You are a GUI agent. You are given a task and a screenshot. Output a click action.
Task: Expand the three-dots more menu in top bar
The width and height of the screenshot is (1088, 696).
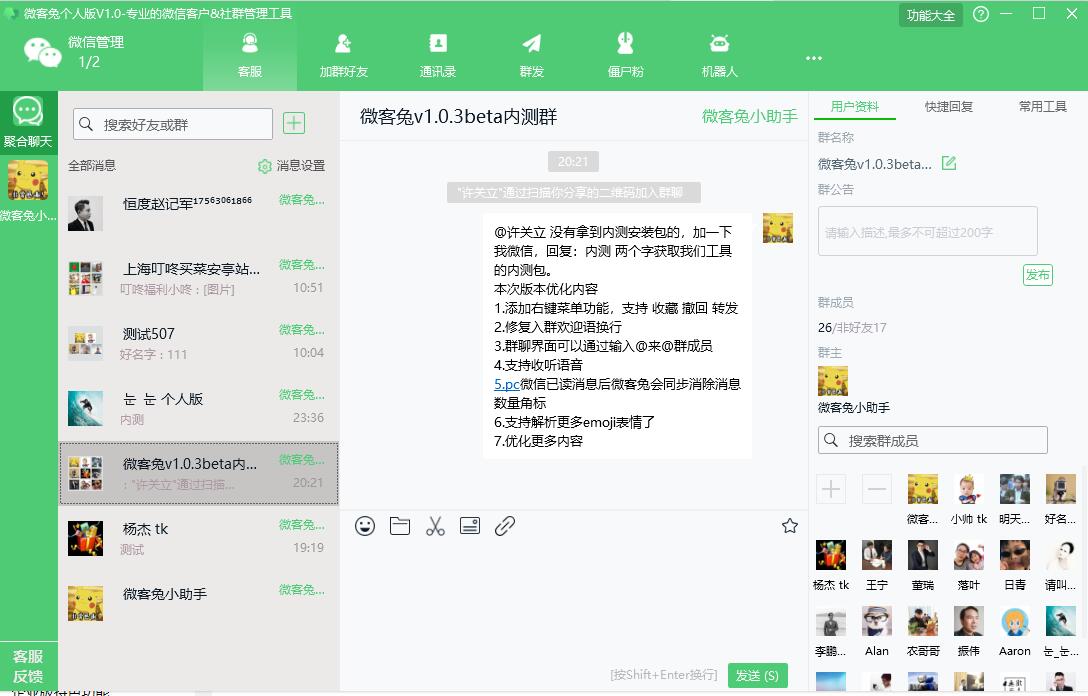(814, 58)
